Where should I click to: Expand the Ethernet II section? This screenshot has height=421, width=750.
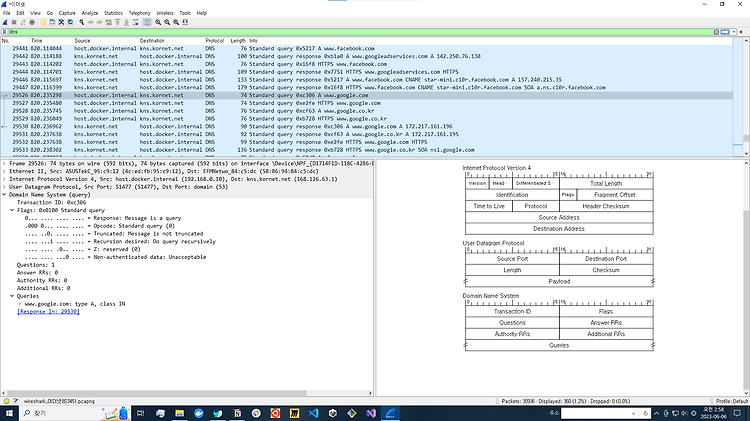(4, 171)
